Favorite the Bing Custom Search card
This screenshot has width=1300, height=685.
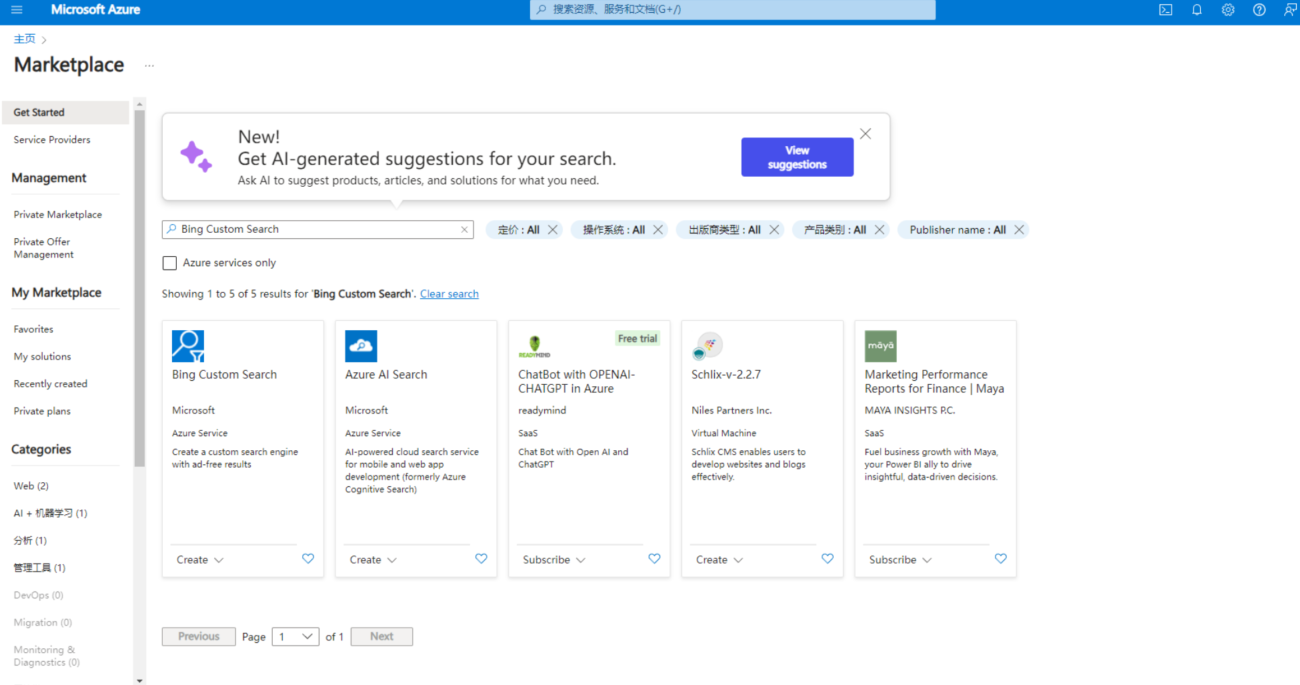tap(308, 559)
